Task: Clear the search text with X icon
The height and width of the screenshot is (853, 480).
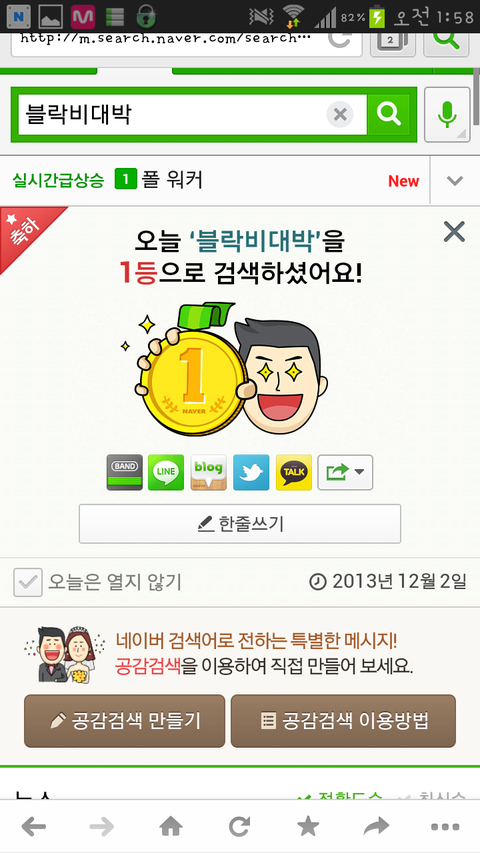Action: pyautogui.click(x=340, y=115)
